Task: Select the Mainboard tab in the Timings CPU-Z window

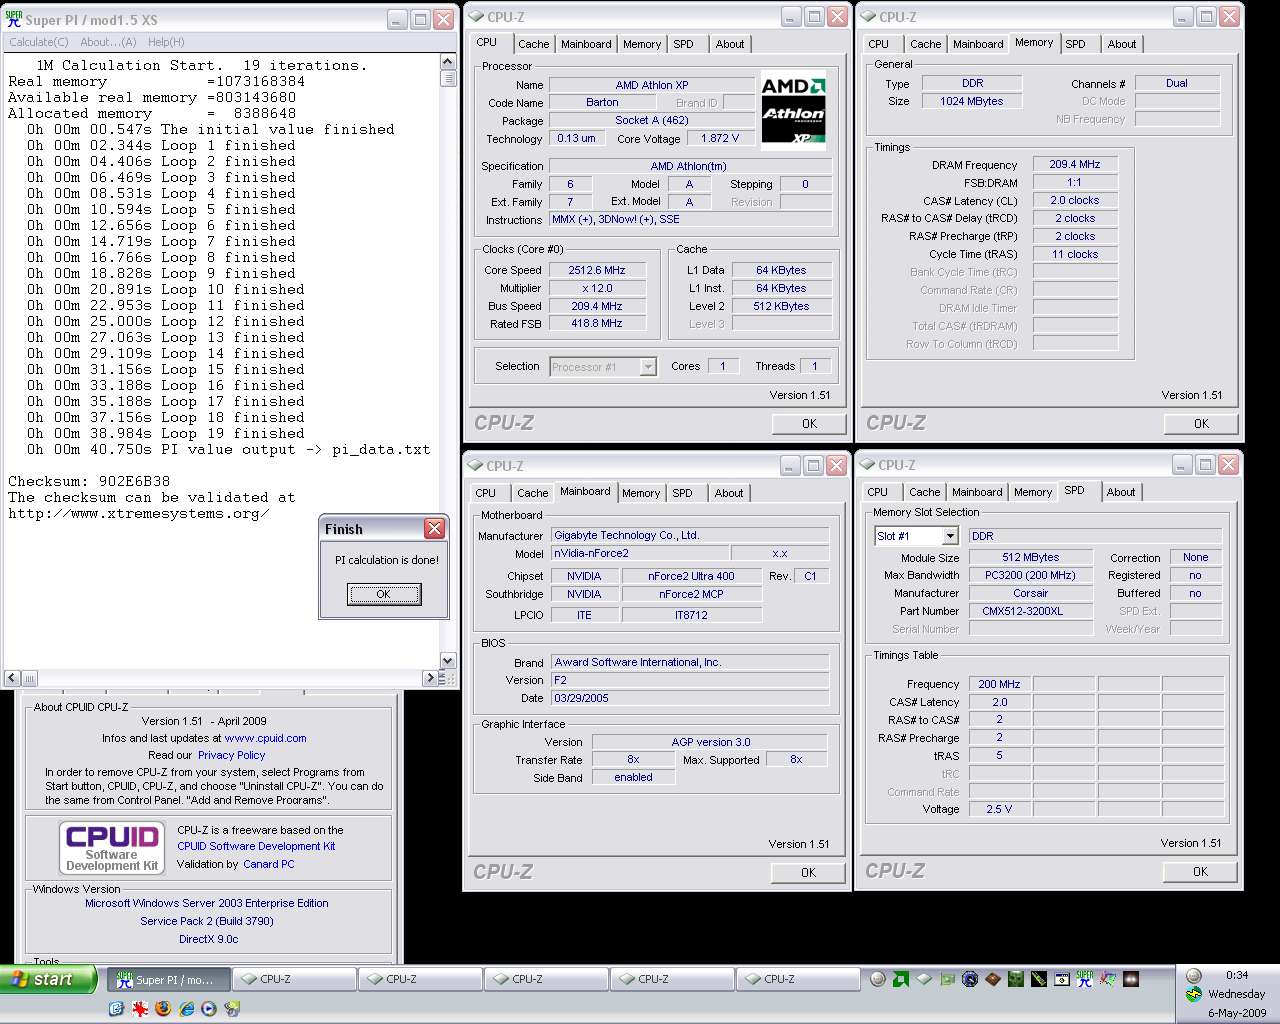Action: 978,44
